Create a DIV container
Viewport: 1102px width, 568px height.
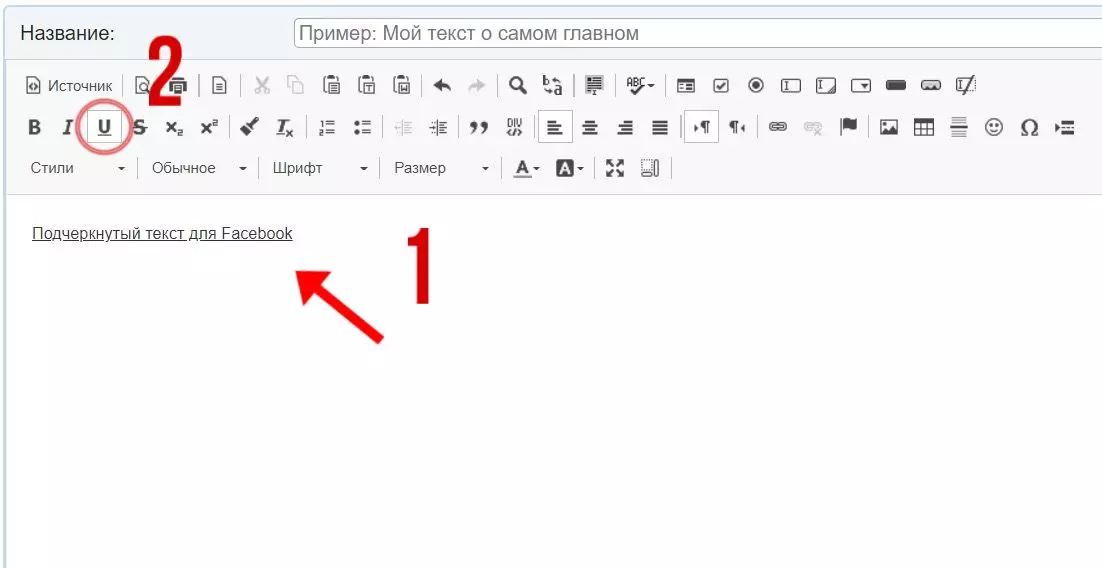tap(514, 127)
